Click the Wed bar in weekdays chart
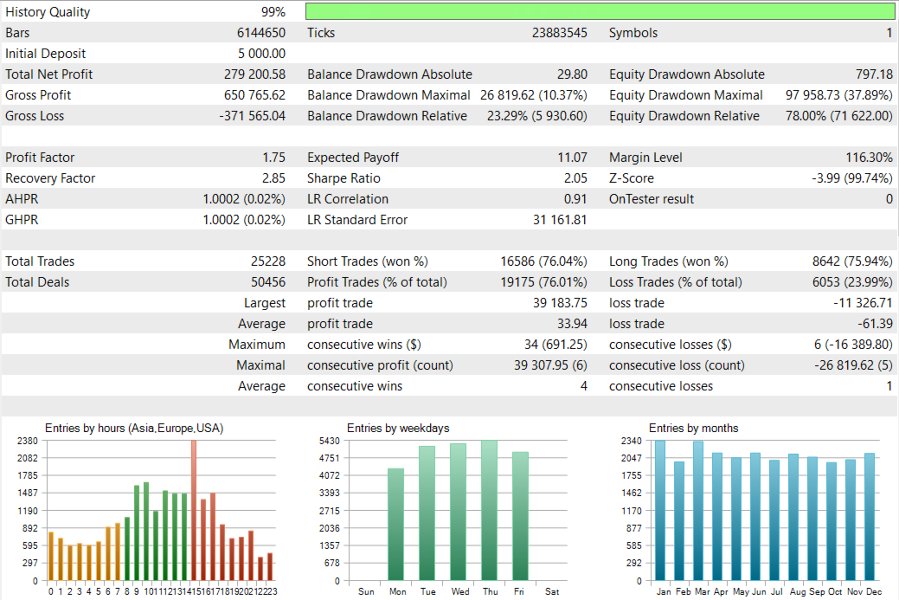 [458, 512]
